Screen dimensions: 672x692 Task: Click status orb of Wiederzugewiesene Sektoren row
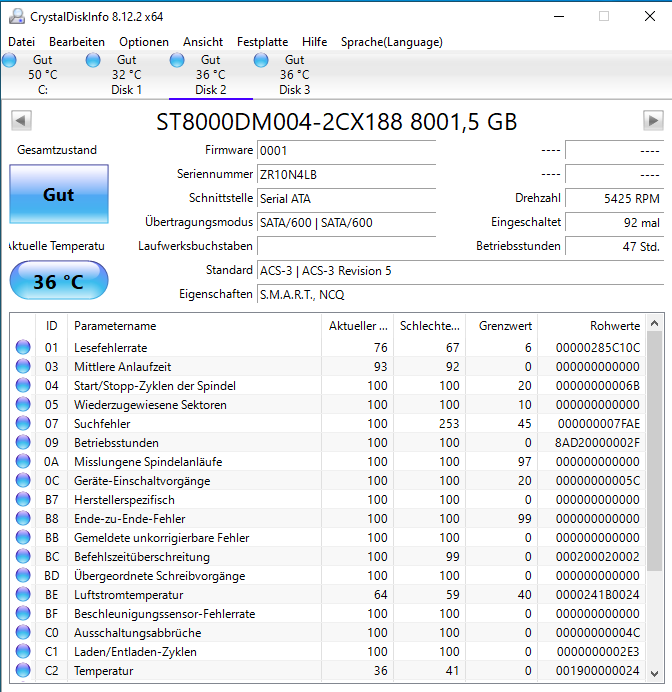23,404
